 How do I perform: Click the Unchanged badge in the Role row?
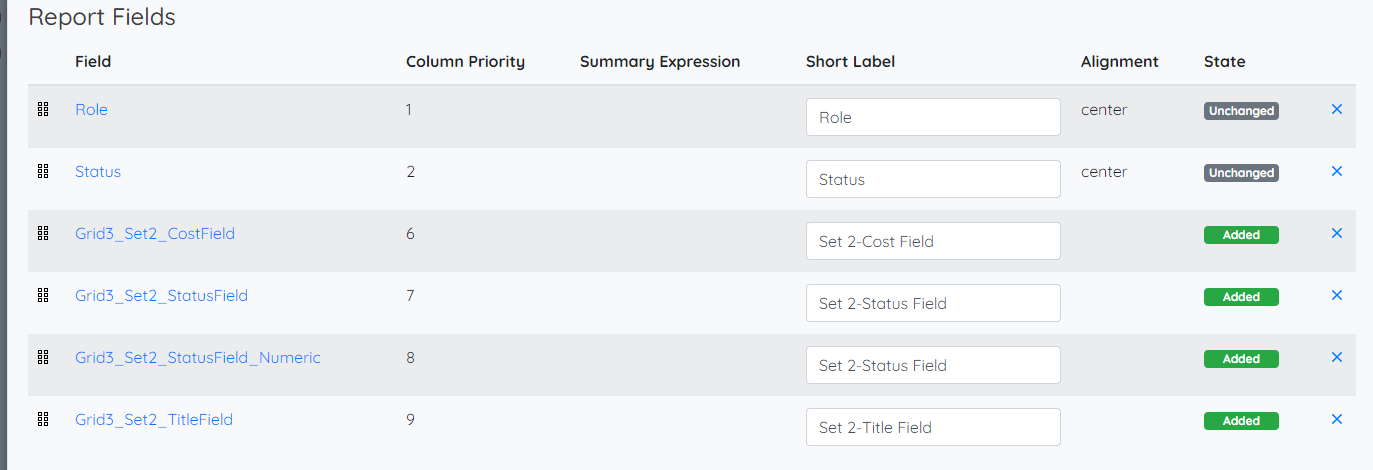[x=1241, y=111]
